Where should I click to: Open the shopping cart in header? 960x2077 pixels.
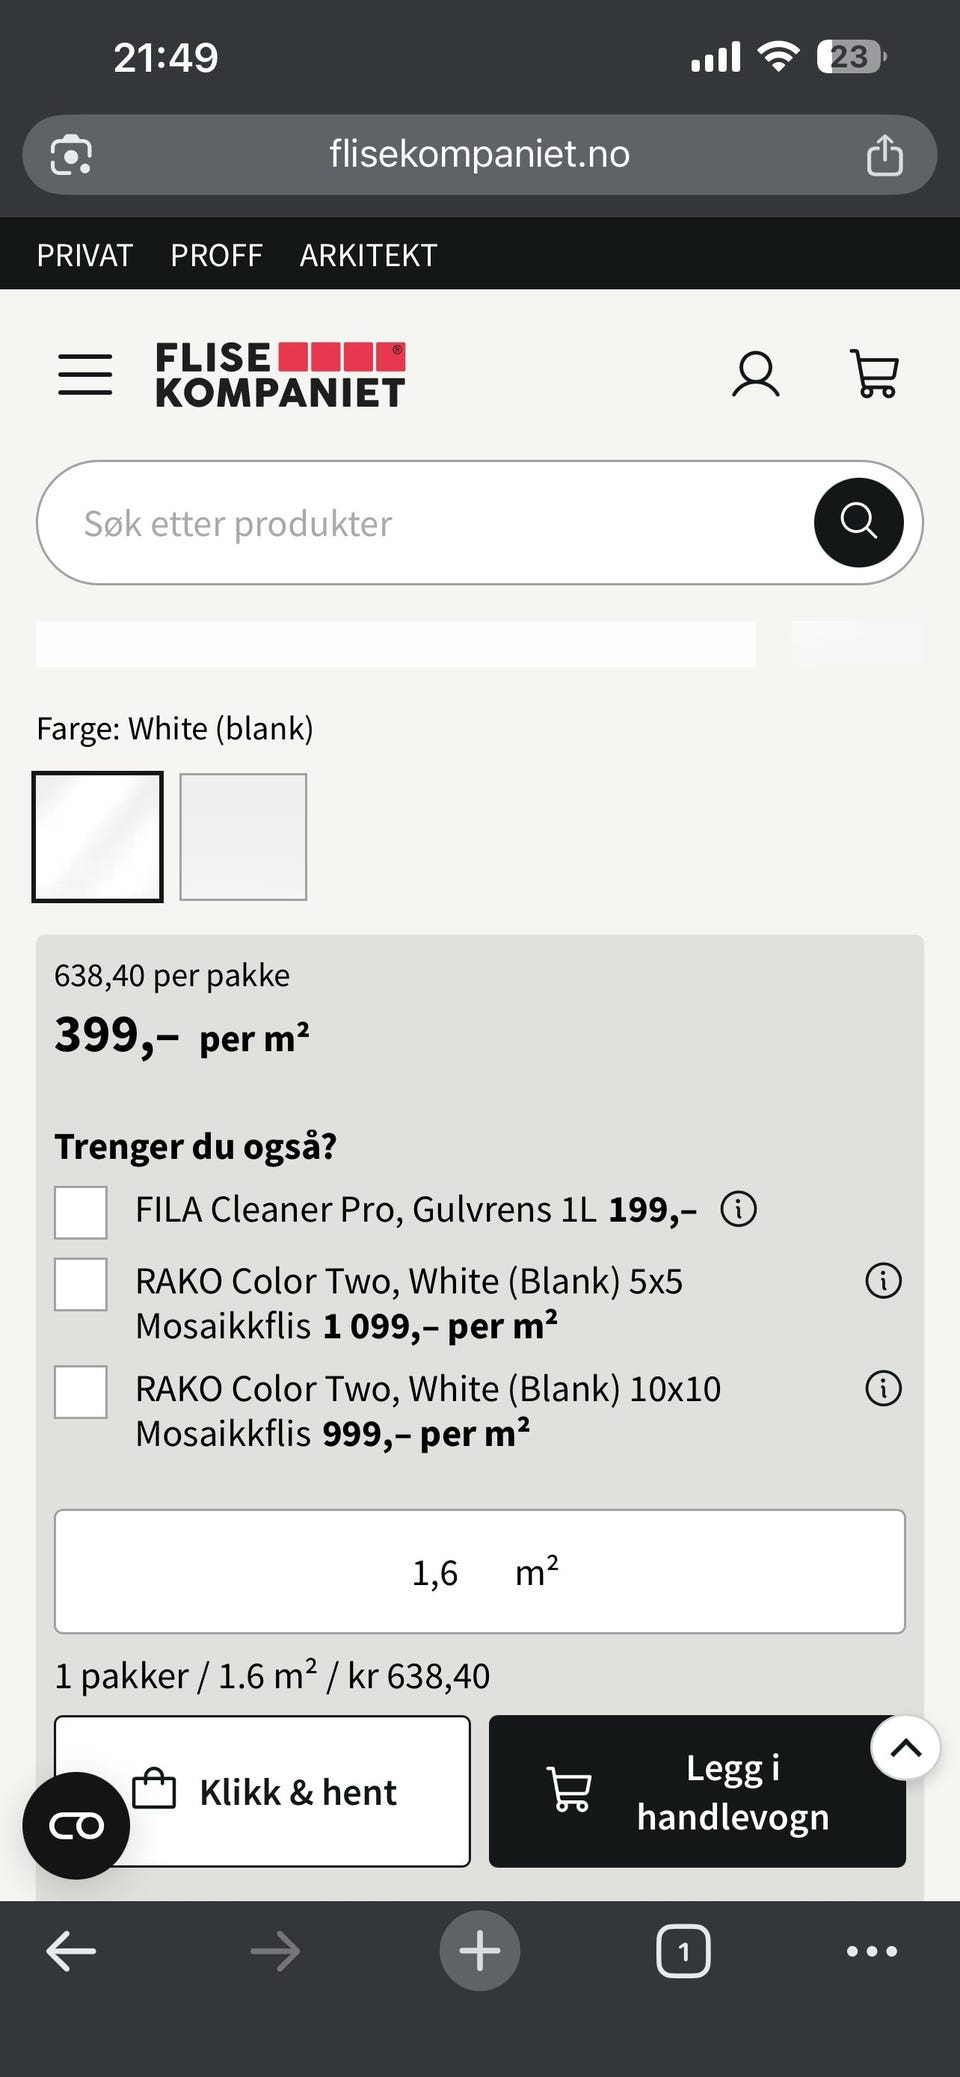coord(874,374)
